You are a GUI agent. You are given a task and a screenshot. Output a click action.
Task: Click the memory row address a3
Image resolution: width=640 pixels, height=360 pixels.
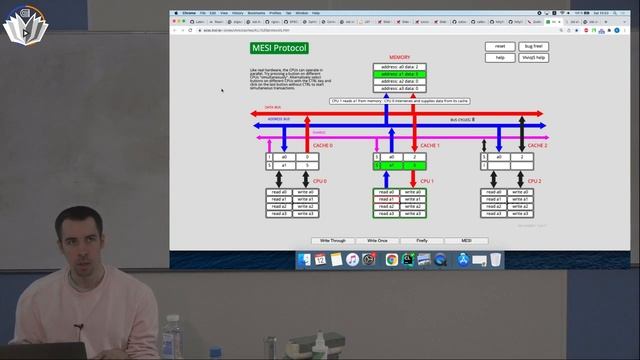pyautogui.click(x=400, y=89)
